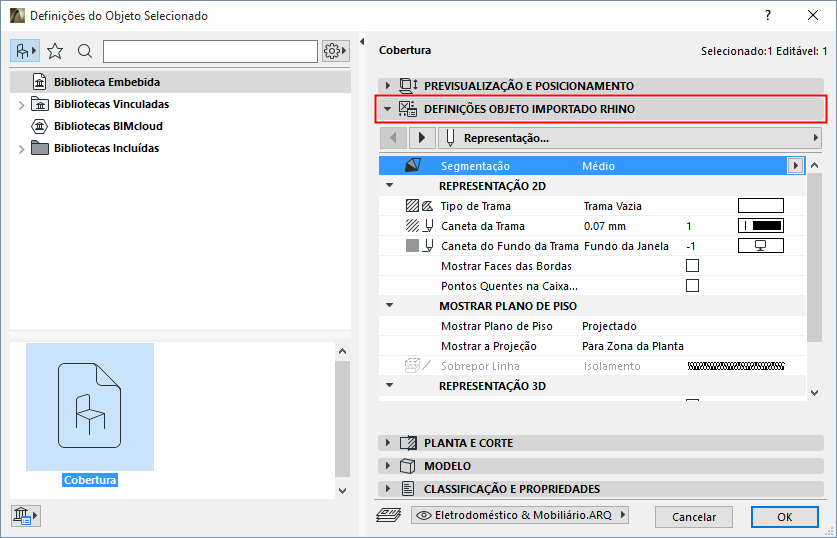Image resolution: width=837 pixels, height=538 pixels.
Task: Click the Classificação e Propriedades list icon
Action: pos(408,488)
